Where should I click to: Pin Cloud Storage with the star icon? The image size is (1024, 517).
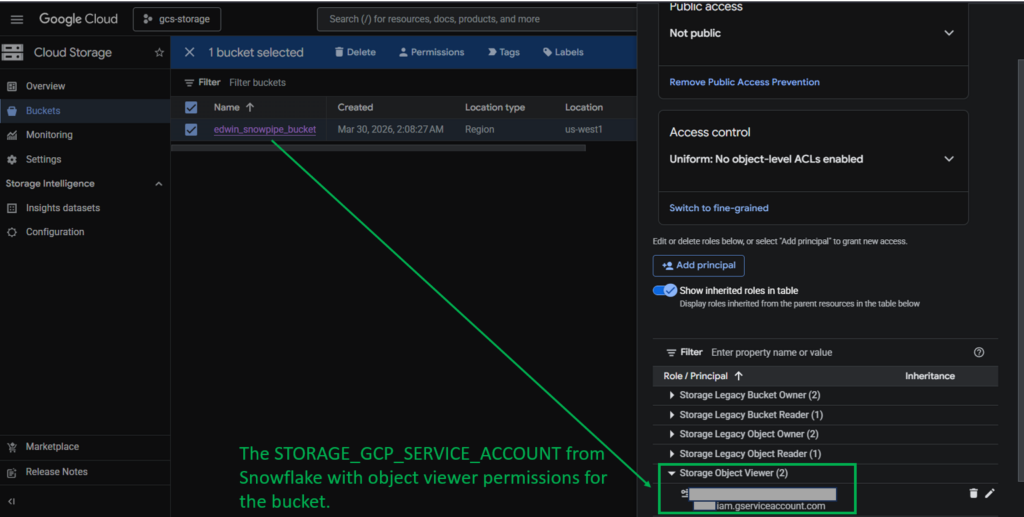point(159,52)
